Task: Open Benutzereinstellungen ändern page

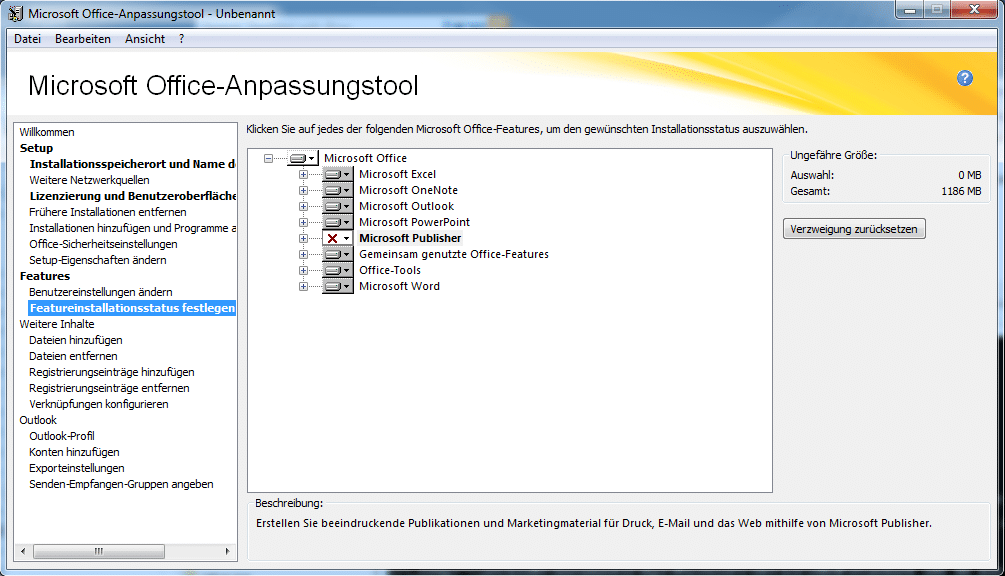Action: tap(101, 292)
